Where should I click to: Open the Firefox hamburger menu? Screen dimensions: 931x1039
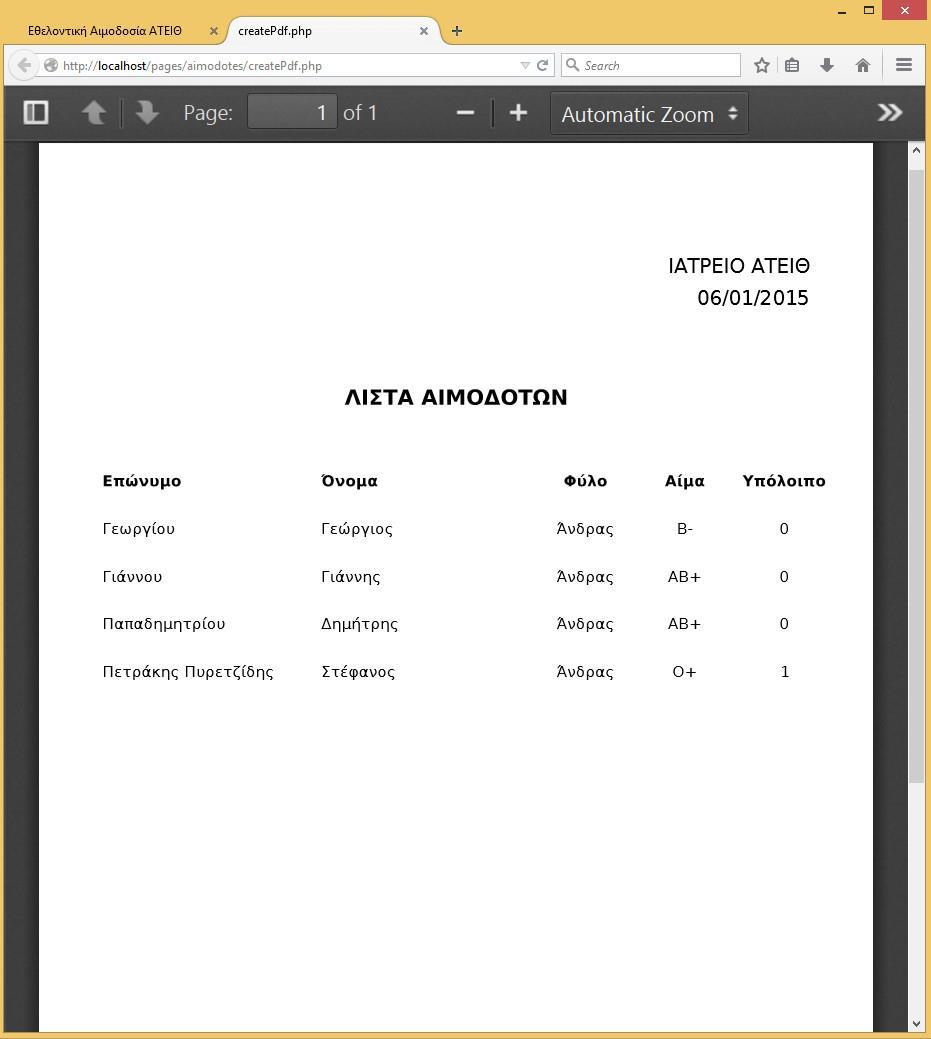904,64
